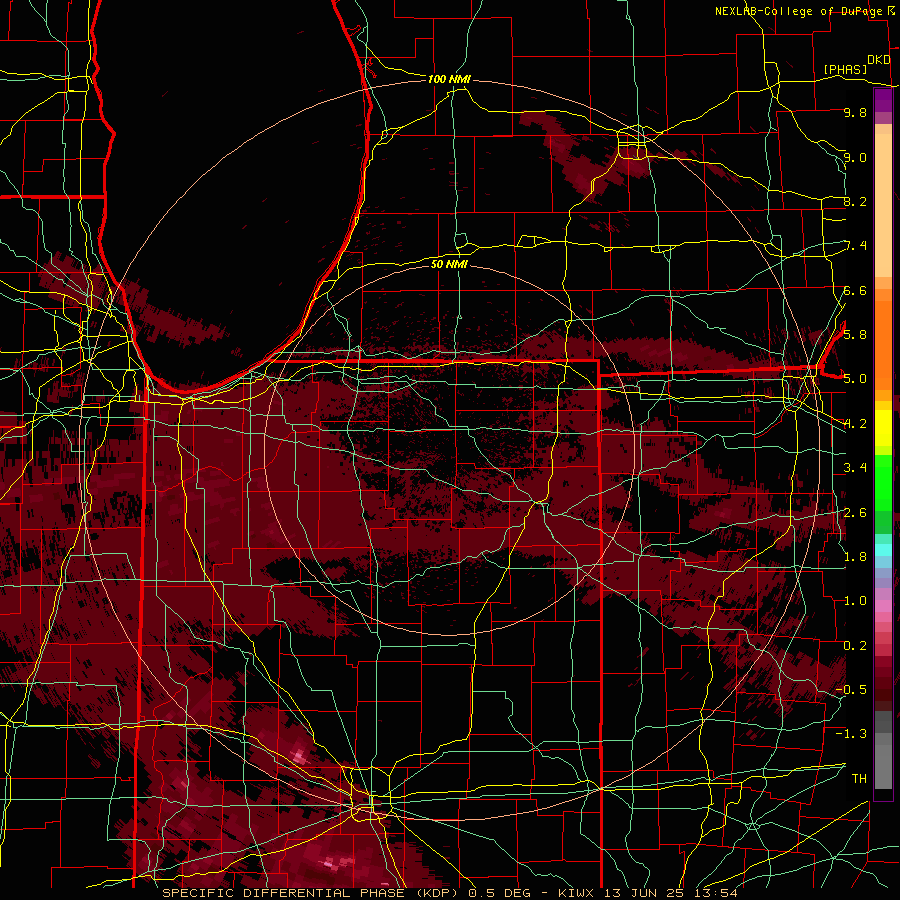Click the -1.3 scale value
Image resolution: width=900 pixels, height=900 pixels.
pos(851,734)
